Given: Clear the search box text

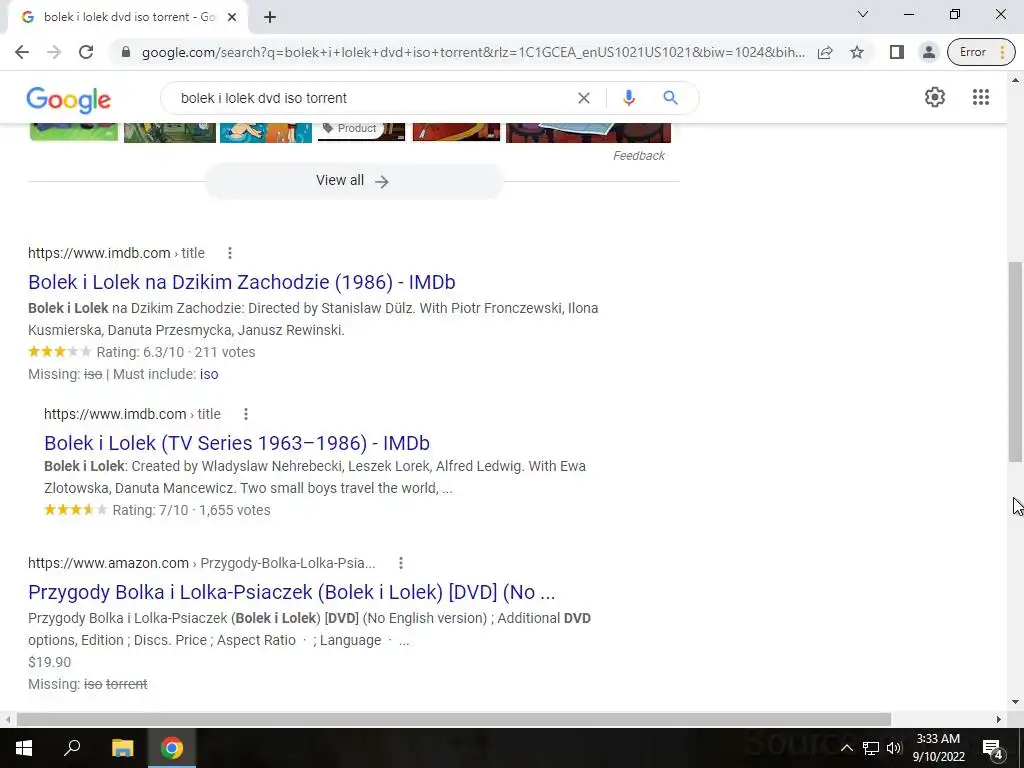Looking at the screenshot, I should tap(584, 98).
